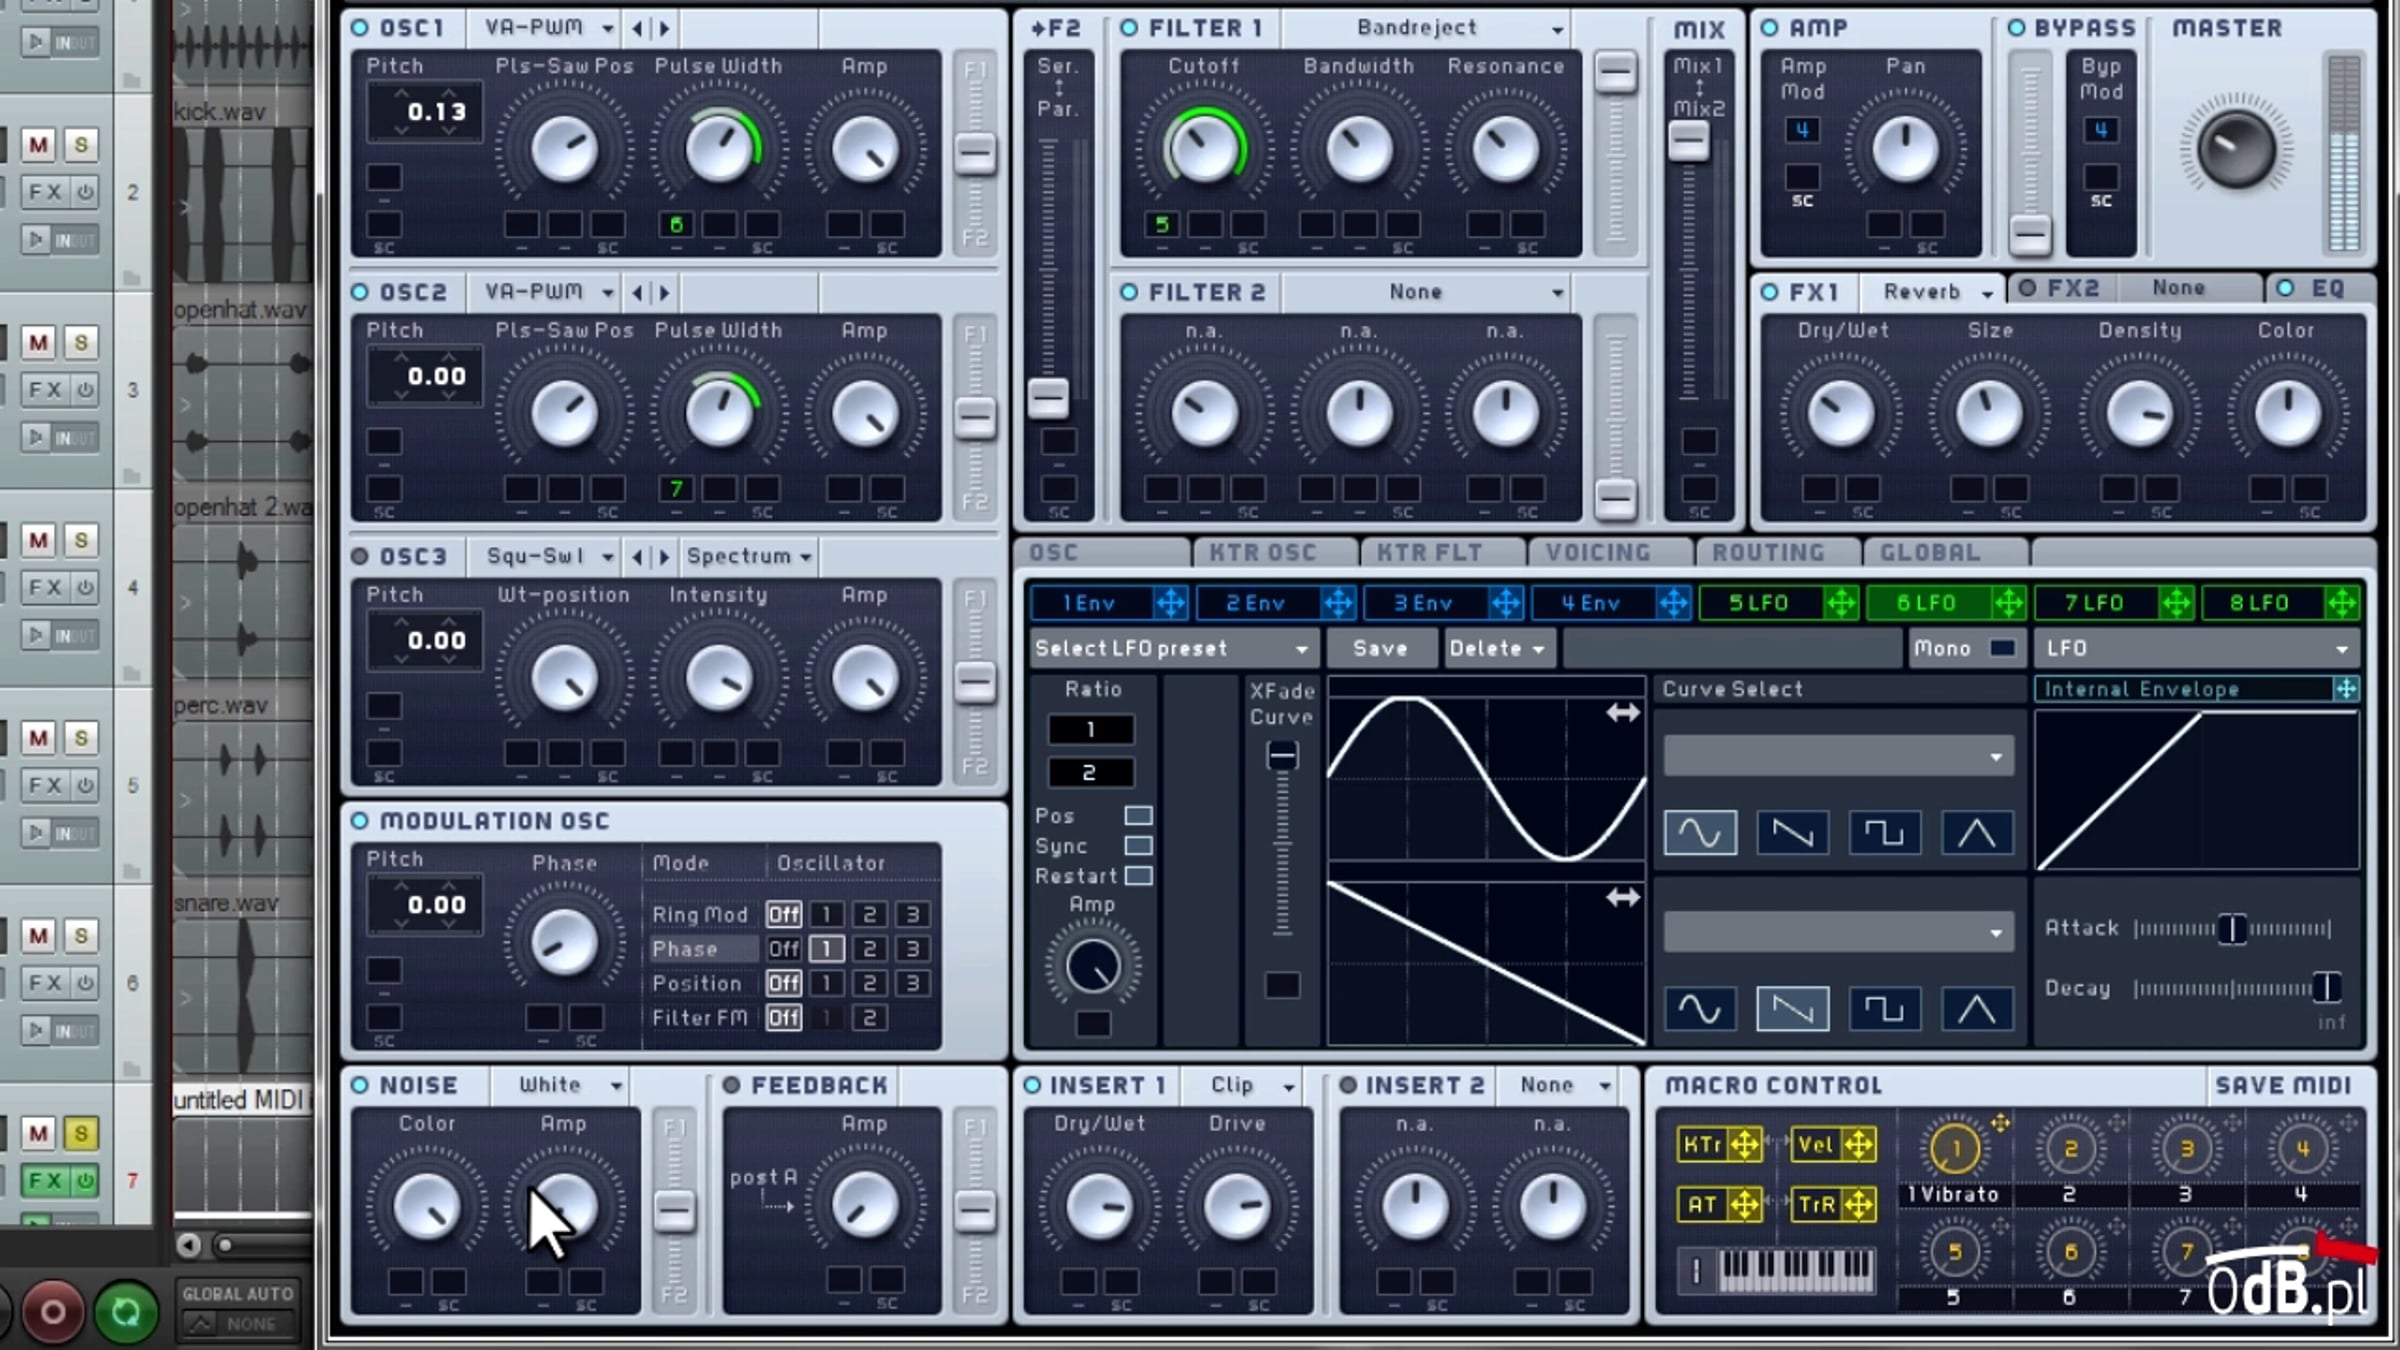The image size is (2400, 1350).
Task: Click the macro keyboard icon
Action: click(x=1795, y=1270)
